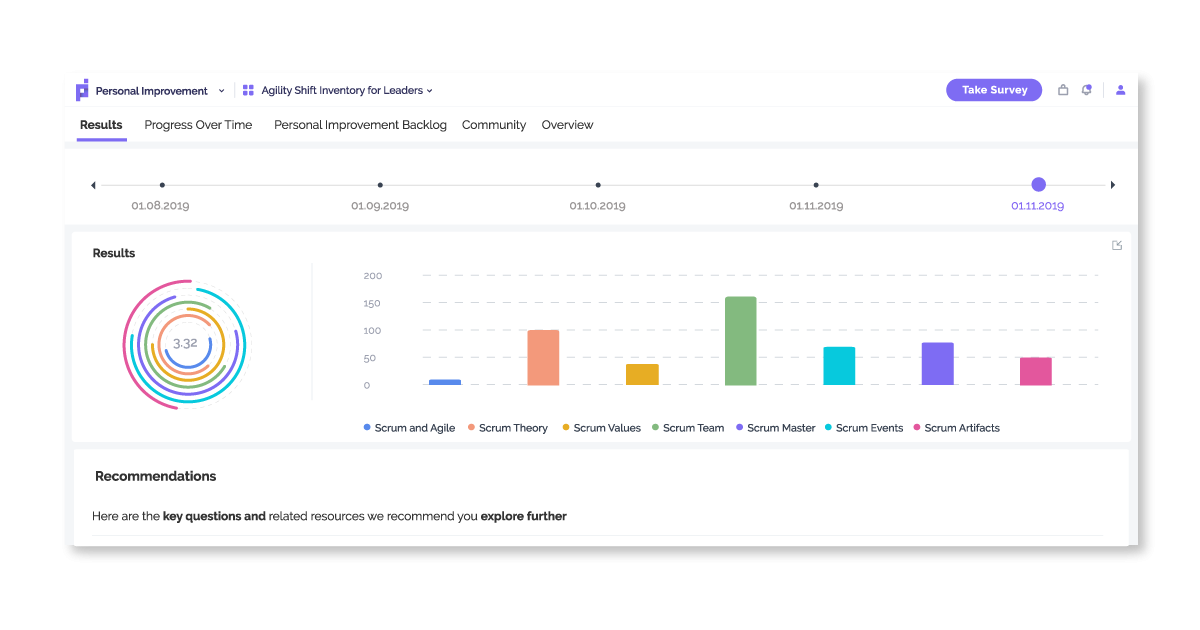Open the Community tab

(x=494, y=125)
